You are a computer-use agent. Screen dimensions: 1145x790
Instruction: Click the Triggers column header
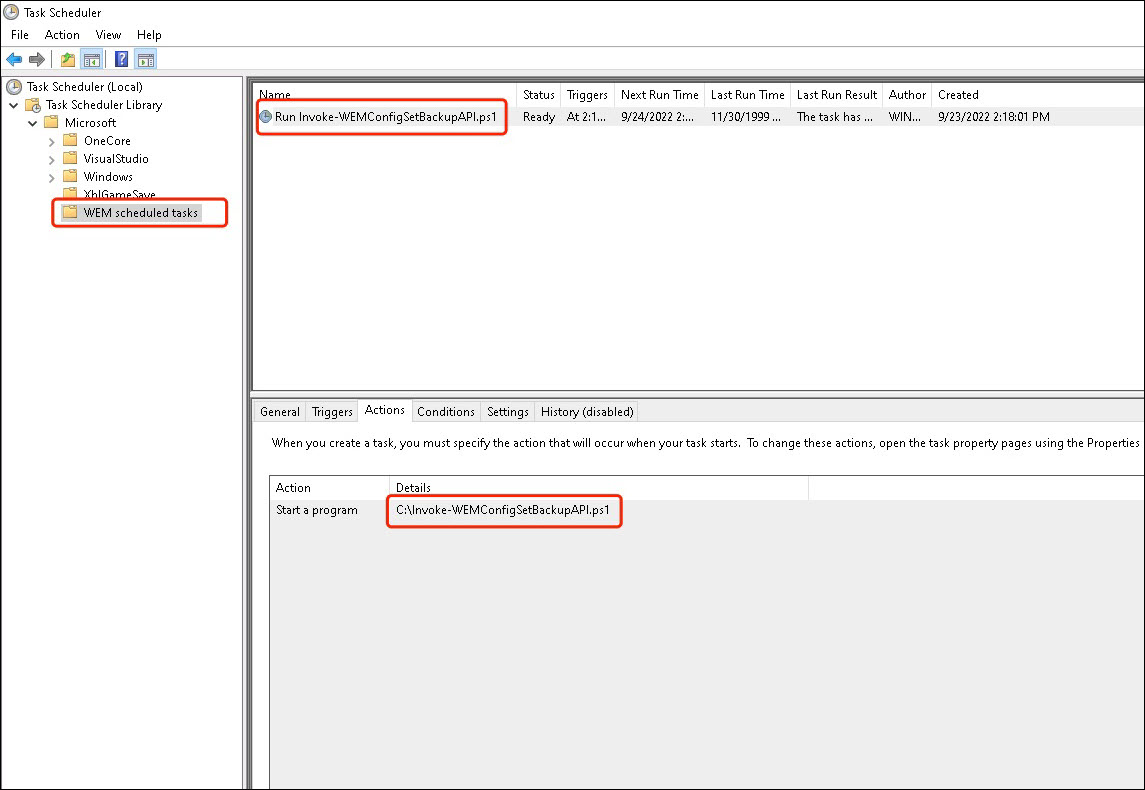pyautogui.click(x=587, y=95)
